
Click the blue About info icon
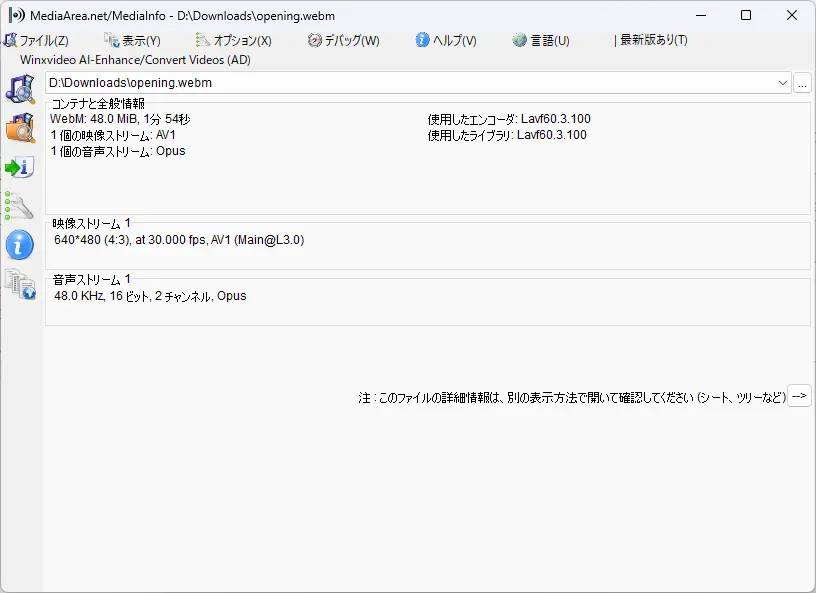20,245
